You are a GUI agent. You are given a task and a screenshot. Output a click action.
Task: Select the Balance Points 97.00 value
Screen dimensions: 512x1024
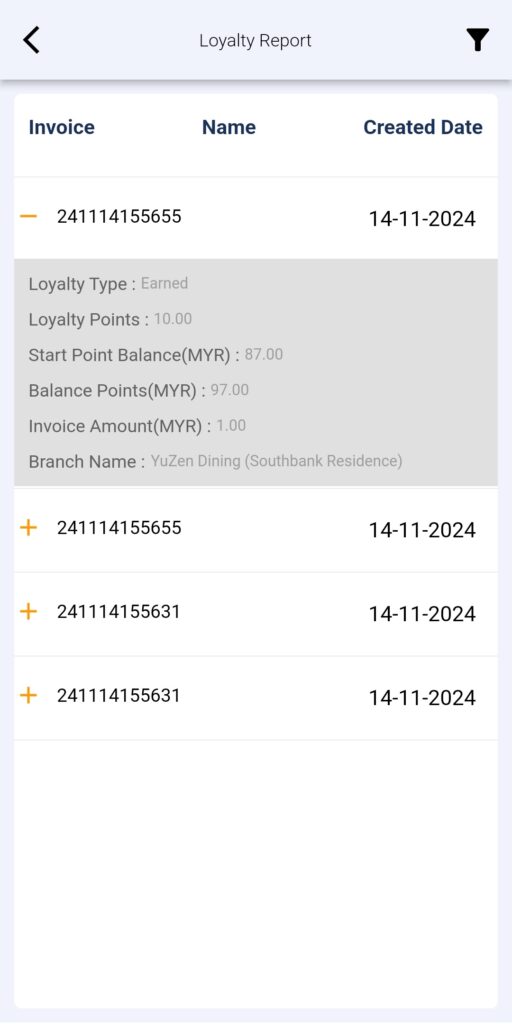pyautogui.click(x=230, y=390)
